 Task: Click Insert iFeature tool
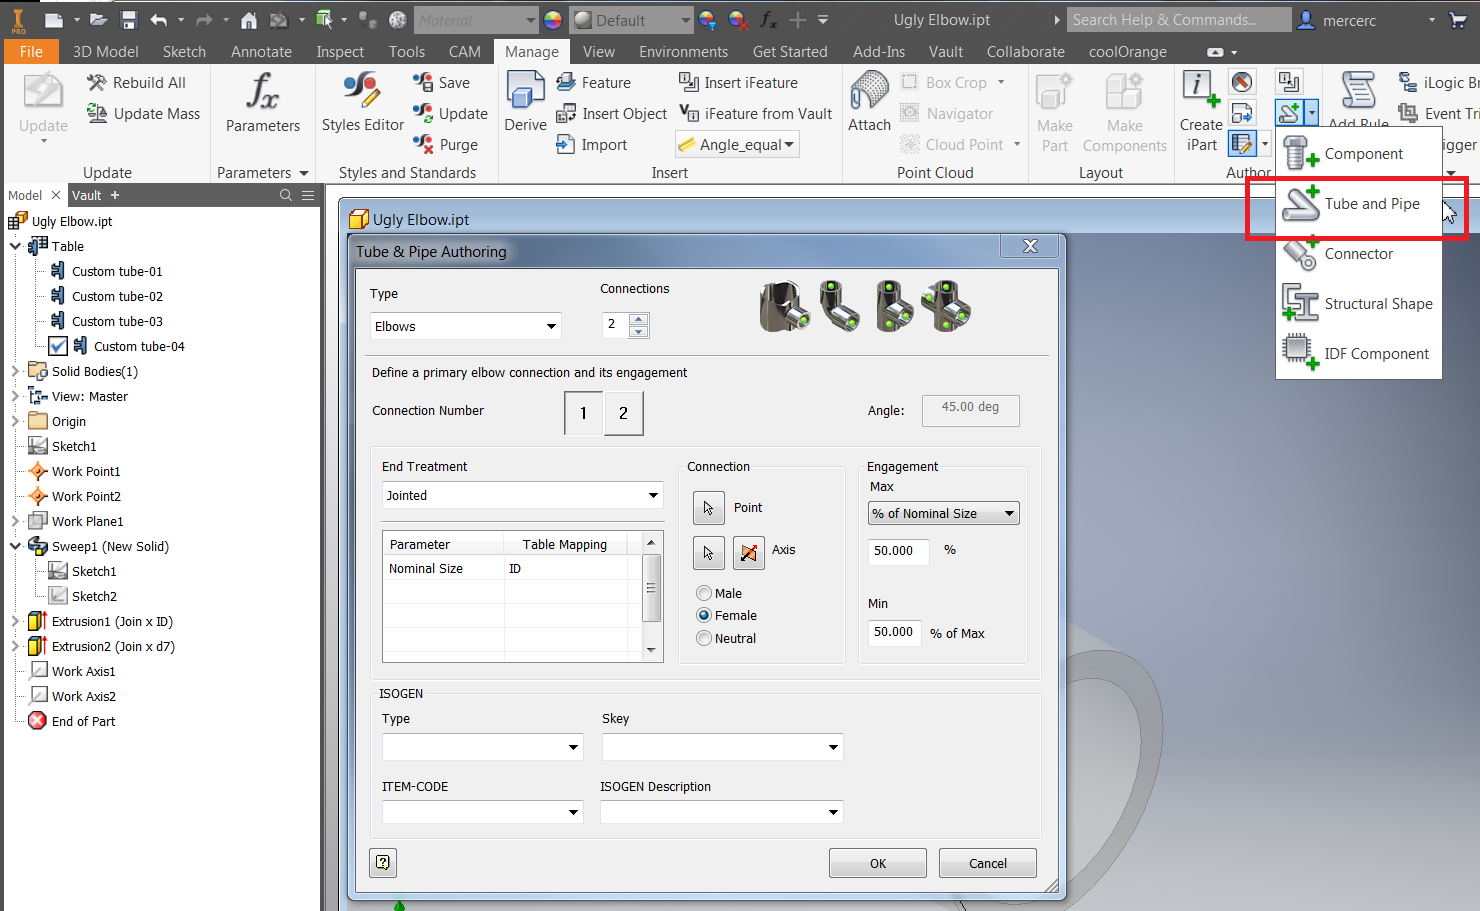coord(738,83)
